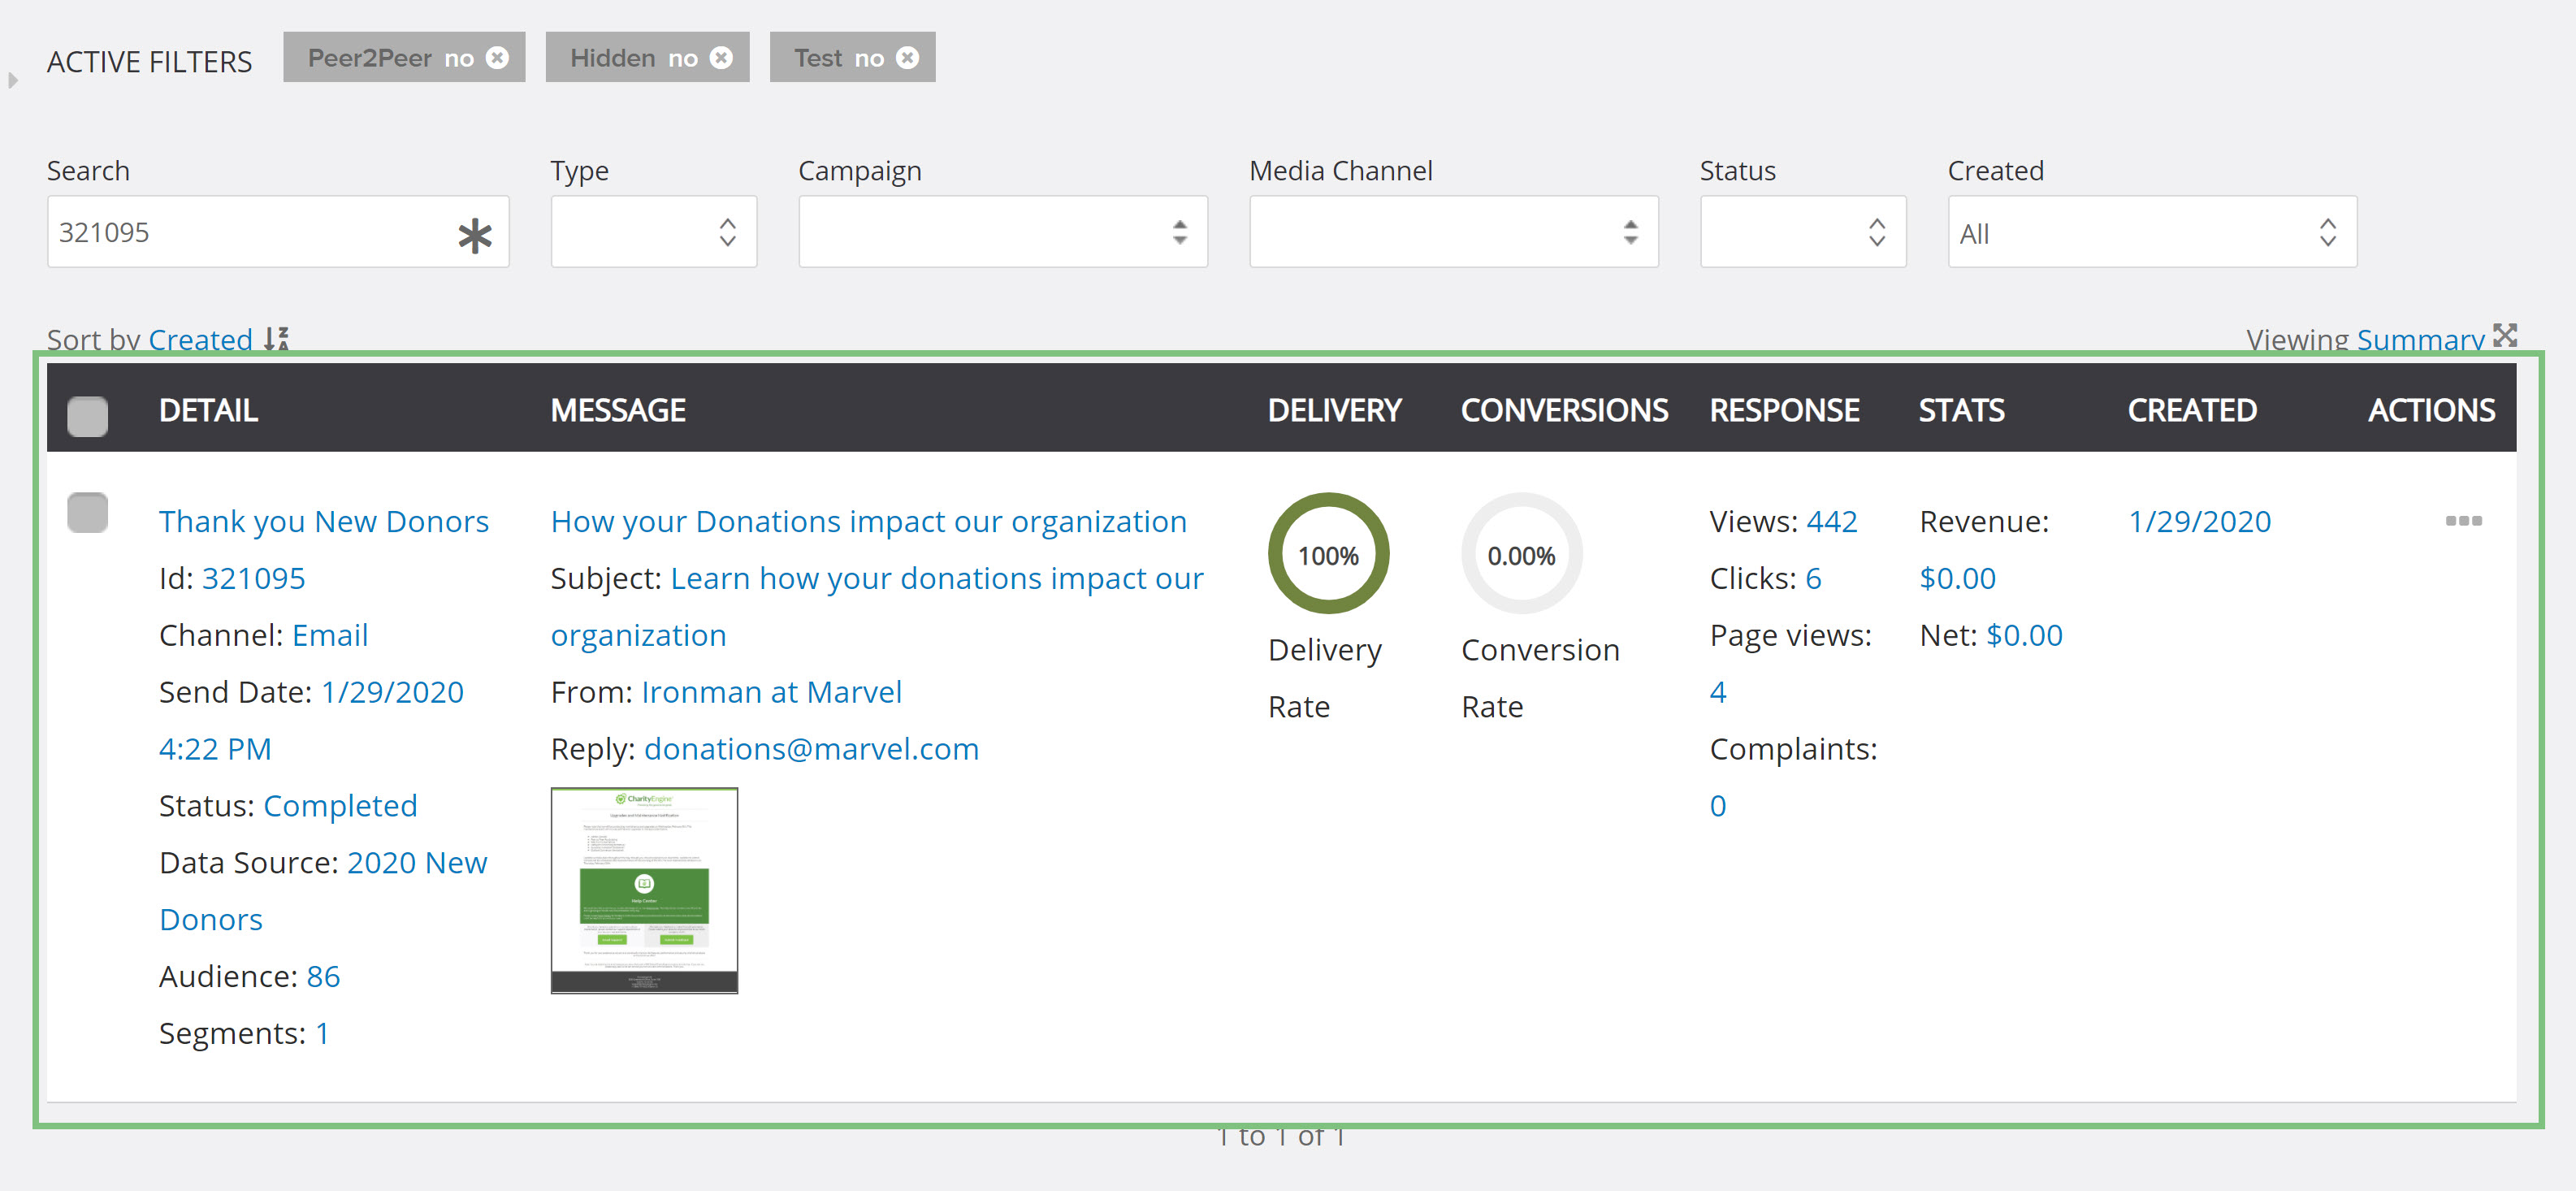Screen dimensions: 2576x1191
Task: Click the Segments 1 link
Action: point(322,1033)
